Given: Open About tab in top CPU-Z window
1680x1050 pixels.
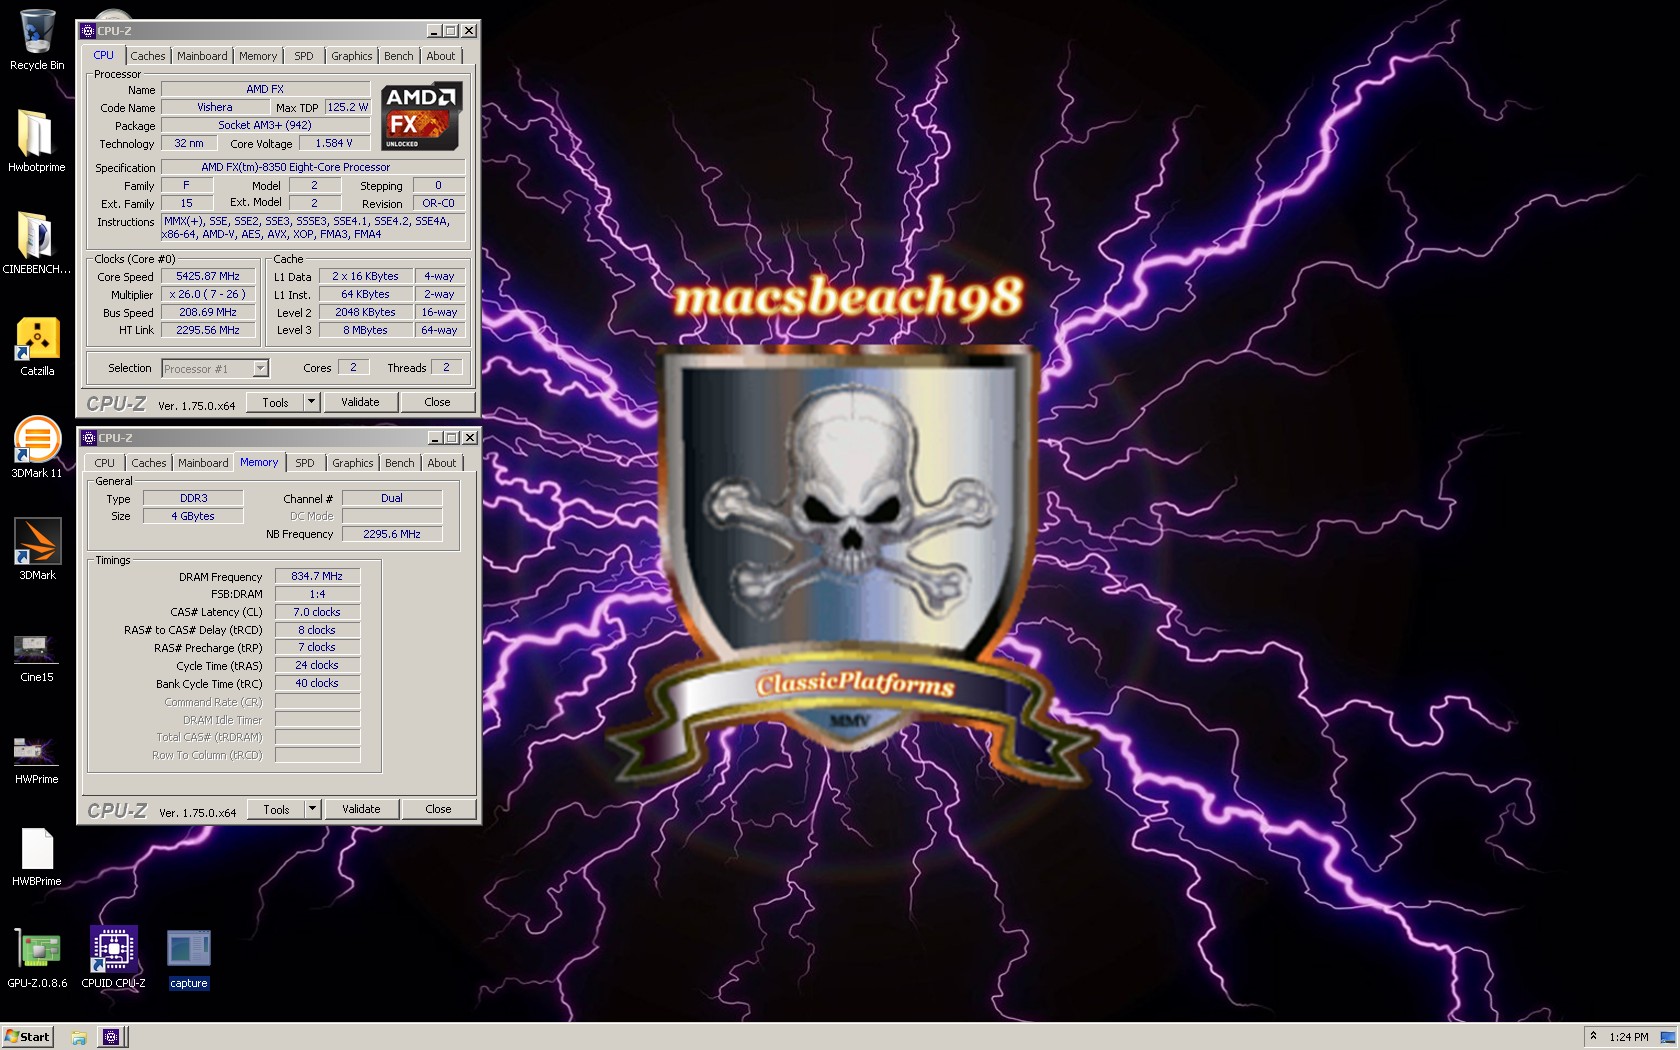Looking at the screenshot, I should [x=441, y=56].
